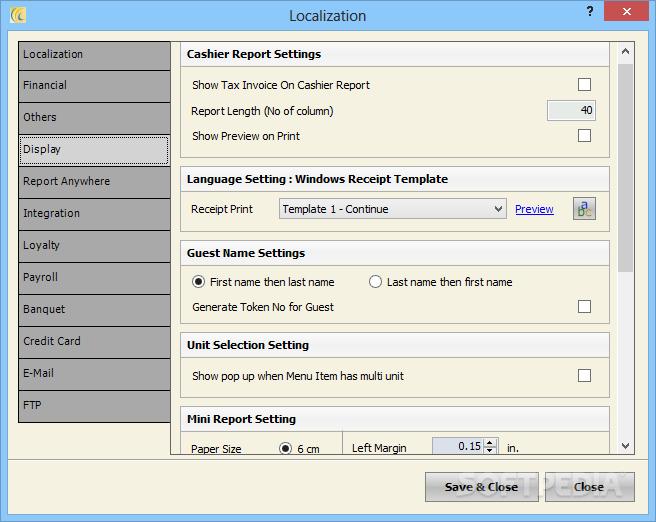Click Save & Close button
The width and height of the screenshot is (656, 522).
pos(481,487)
